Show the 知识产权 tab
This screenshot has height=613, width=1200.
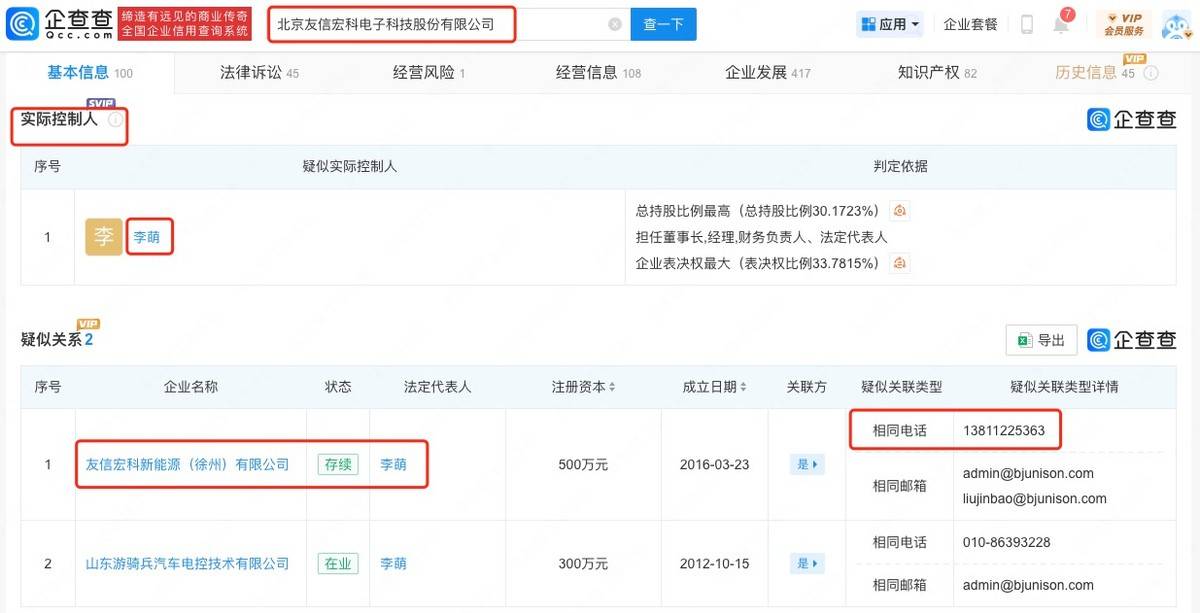937,73
